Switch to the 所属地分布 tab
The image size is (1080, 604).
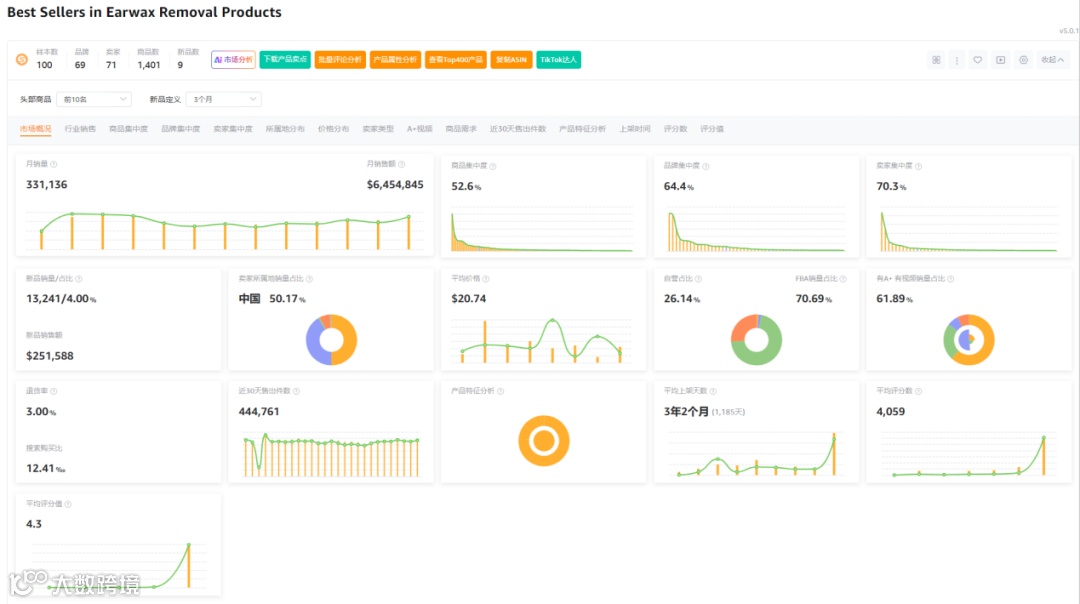tap(285, 129)
